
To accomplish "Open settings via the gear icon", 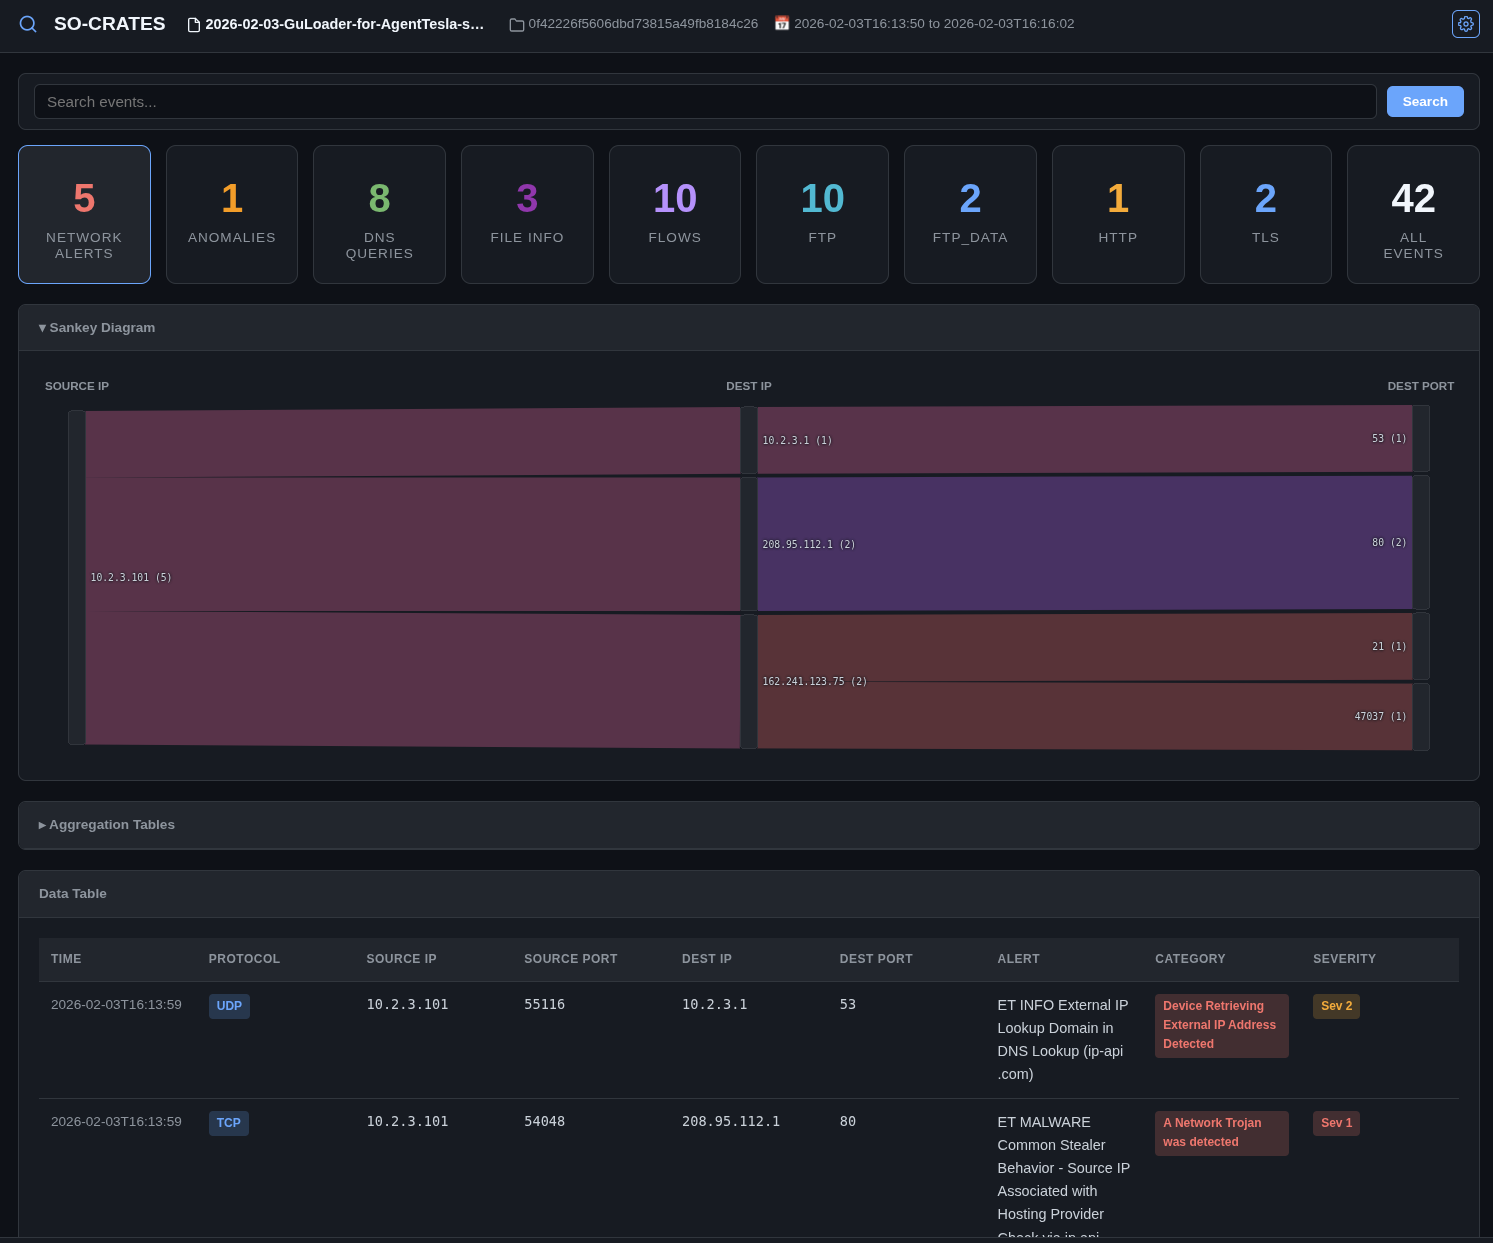I will [x=1465, y=24].
